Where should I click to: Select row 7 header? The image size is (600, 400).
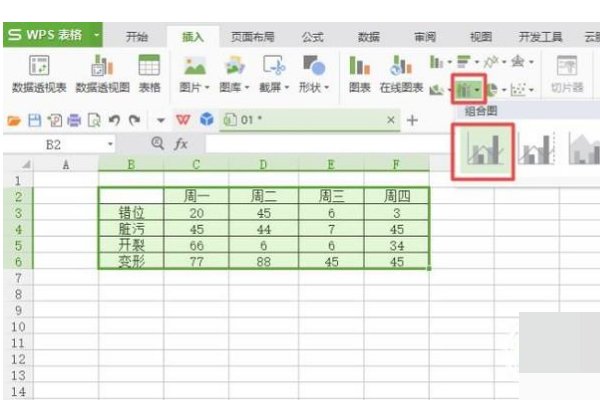pyautogui.click(x=18, y=278)
